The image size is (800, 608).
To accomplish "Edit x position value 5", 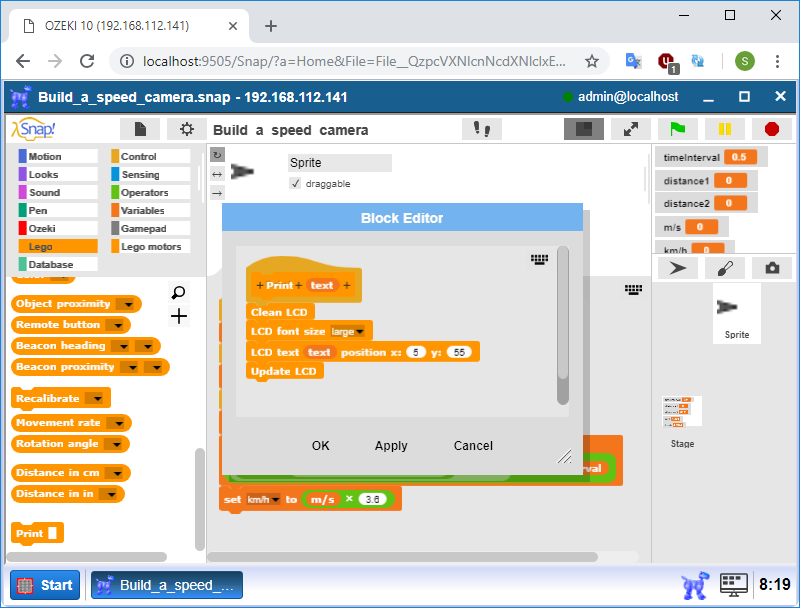I will (x=416, y=352).
